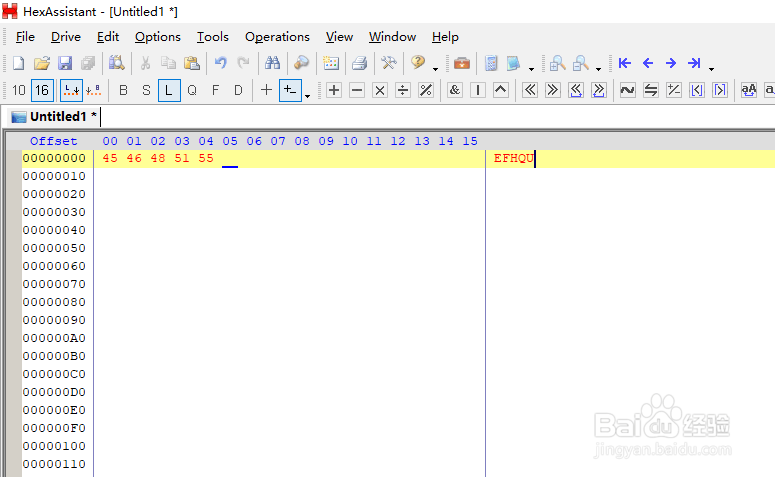
Task: Click the rotate left operation icon
Action: tap(576, 90)
